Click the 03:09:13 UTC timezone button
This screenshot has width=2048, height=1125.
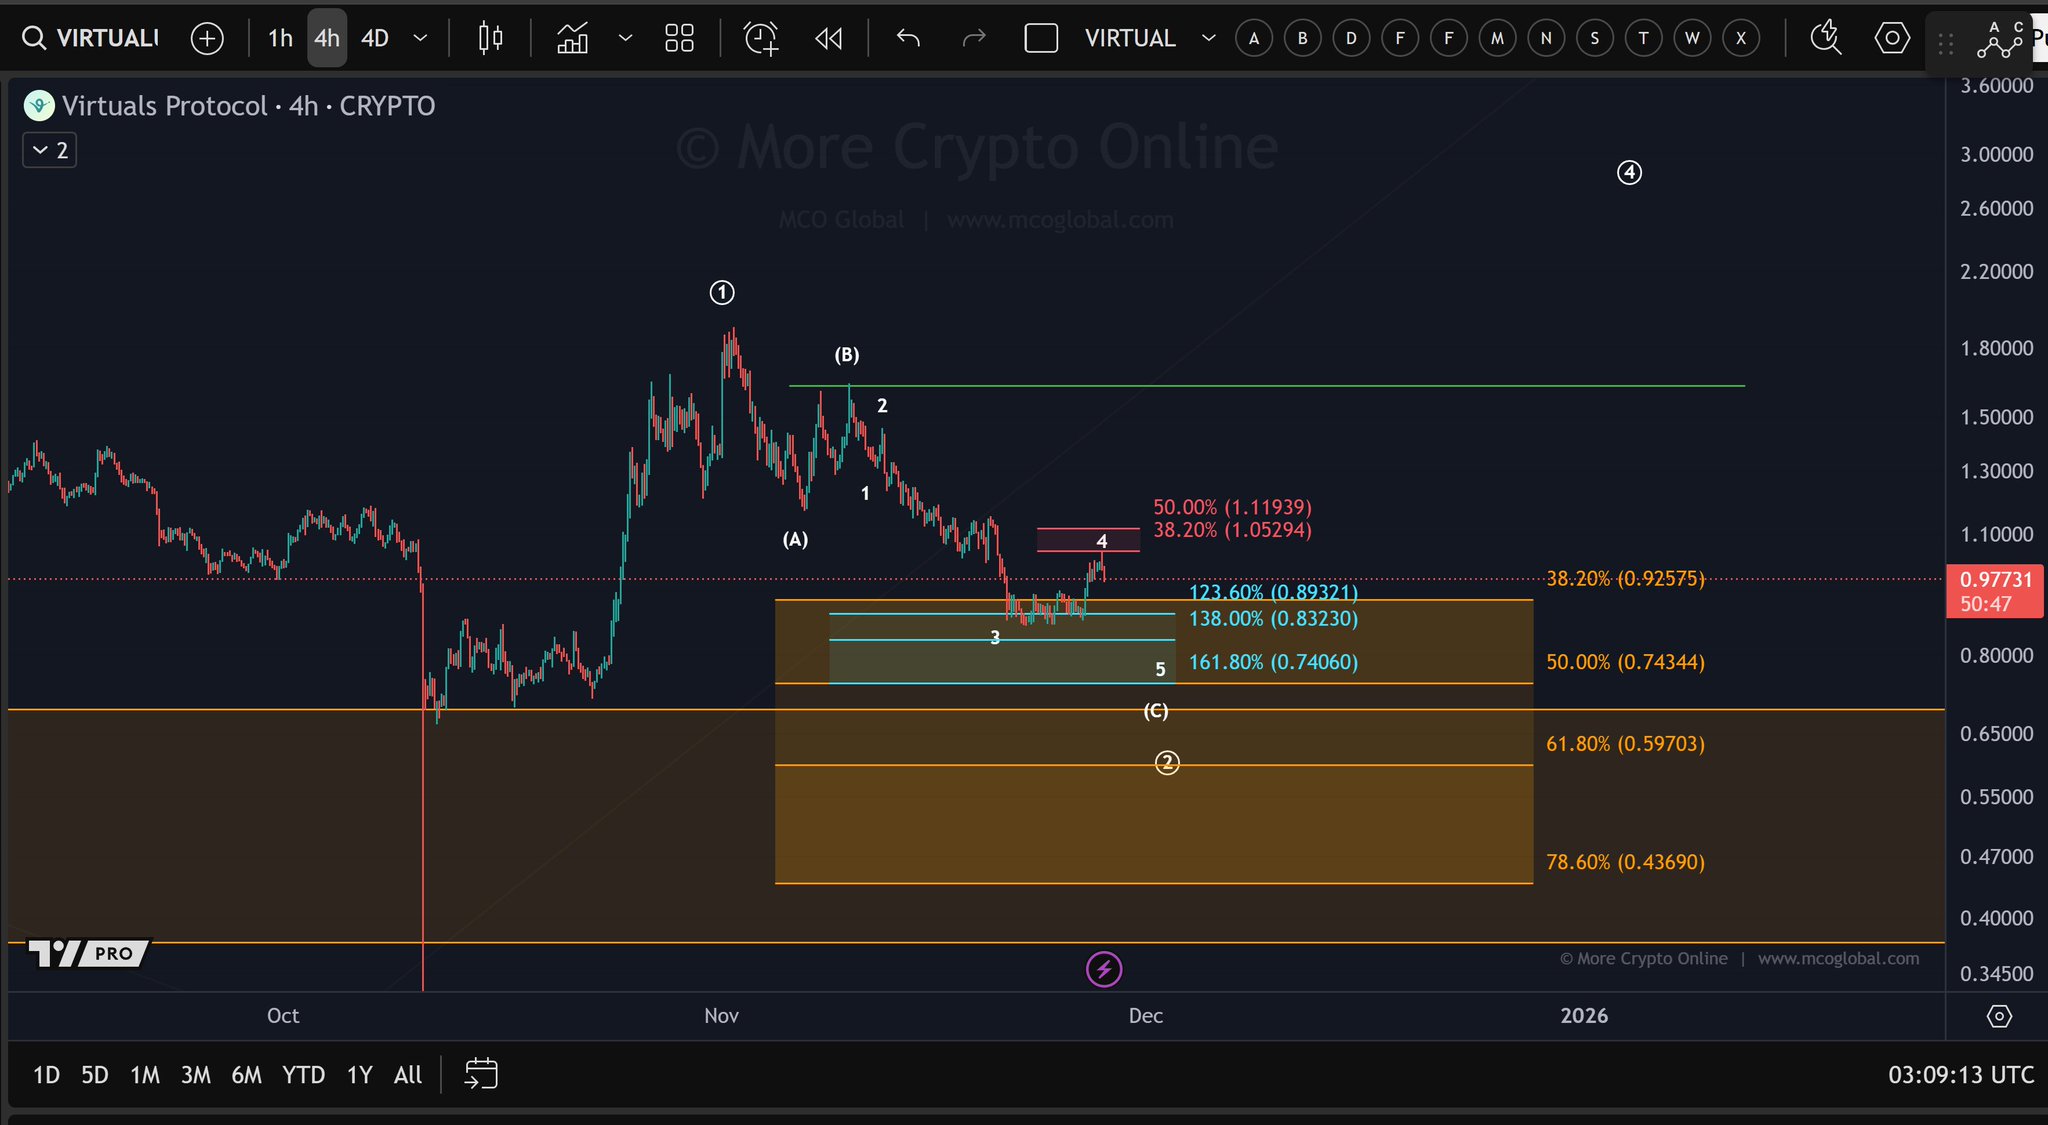point(1960,1075)
